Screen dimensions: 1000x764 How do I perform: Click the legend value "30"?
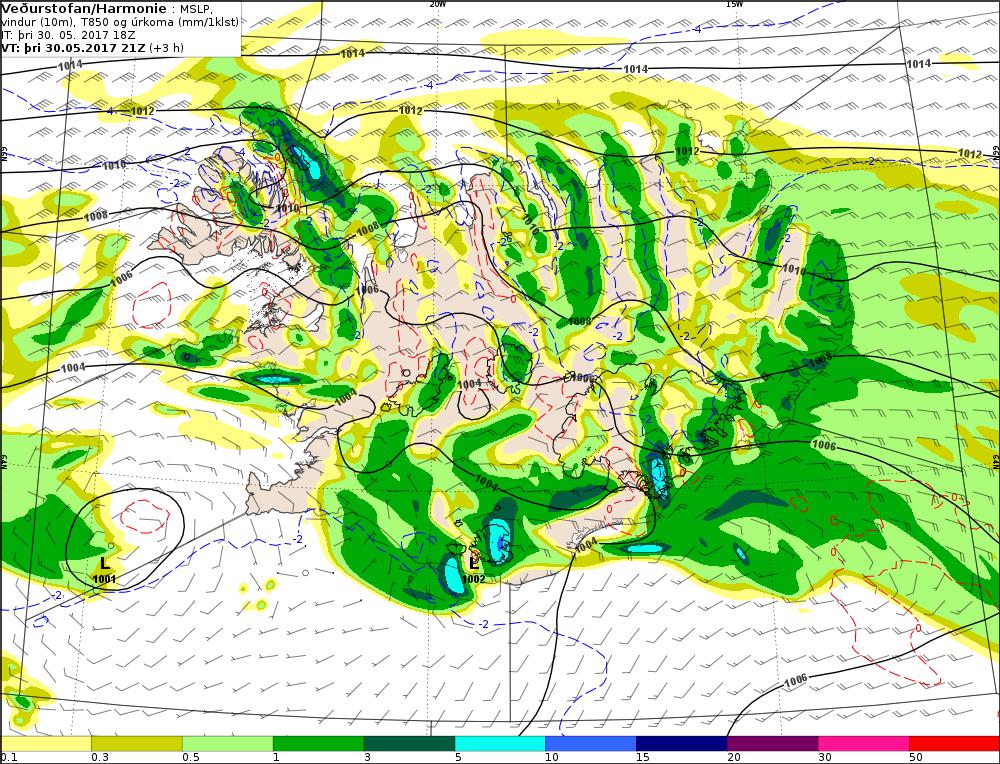point(825,758)
